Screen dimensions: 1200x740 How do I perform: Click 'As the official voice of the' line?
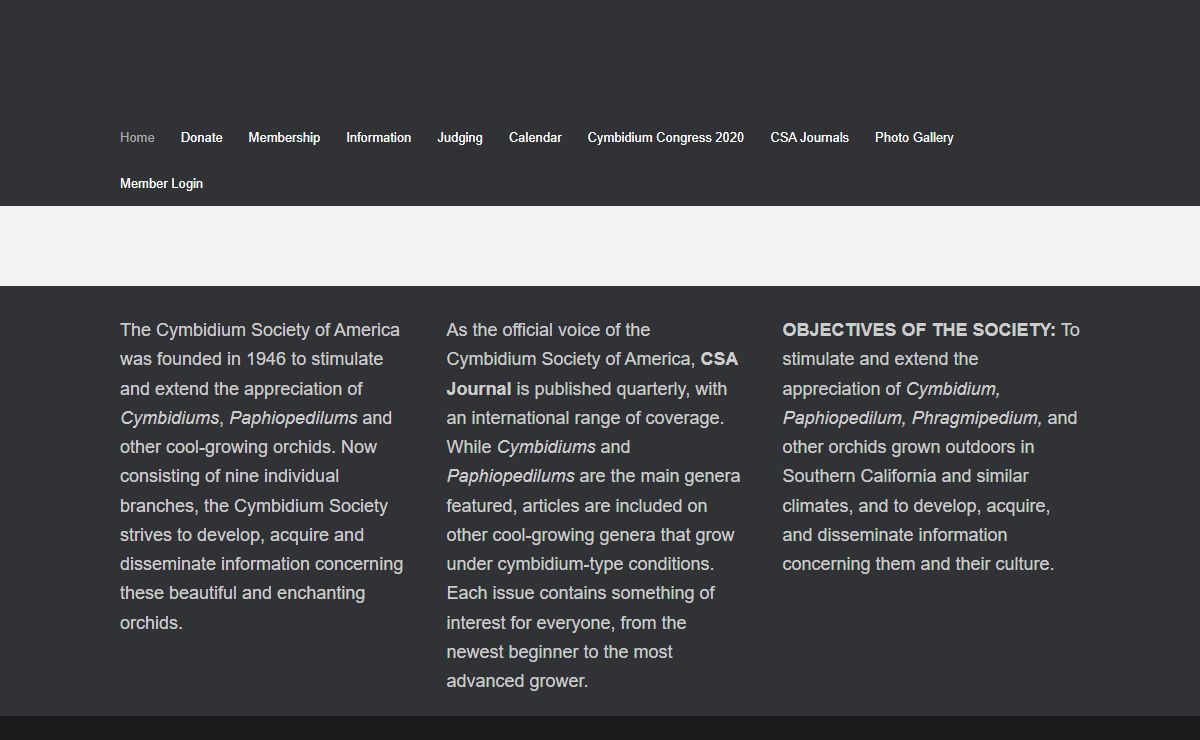click(x=548, y=330)
